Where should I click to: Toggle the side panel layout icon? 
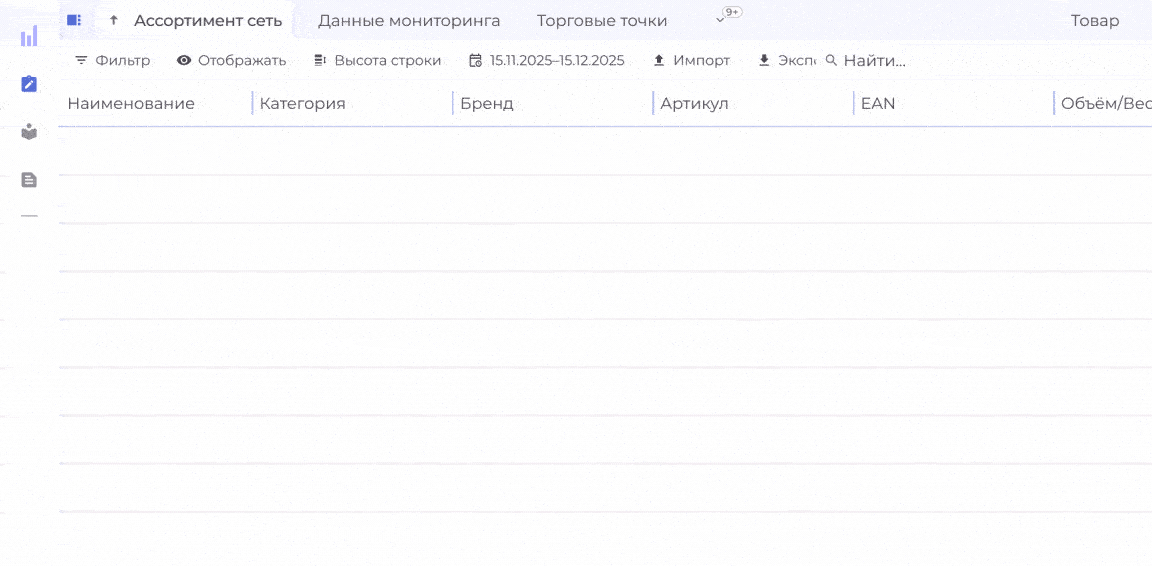tap(74, 20)
